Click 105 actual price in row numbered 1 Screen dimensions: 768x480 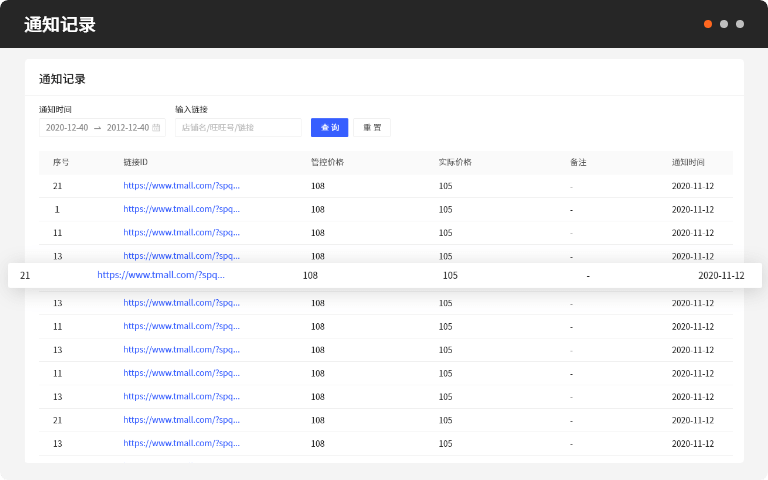coord(445,210)
